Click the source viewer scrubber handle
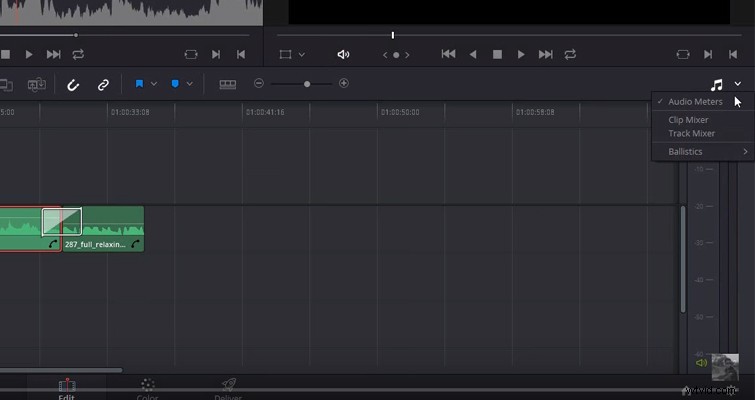755x400 pixels. click(76, 35)
